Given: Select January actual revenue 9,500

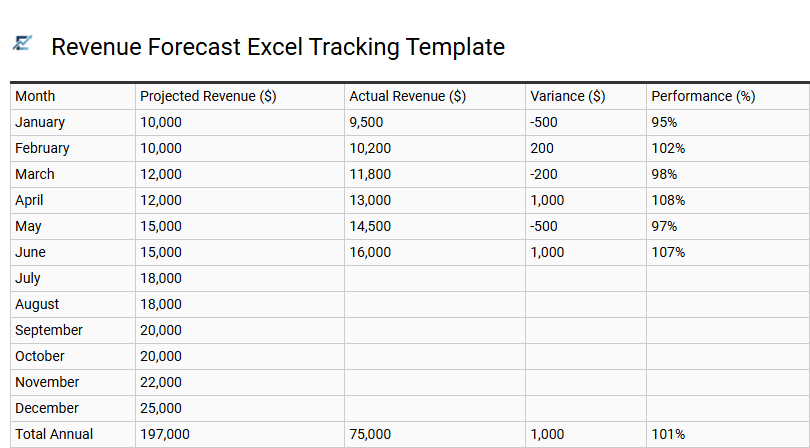Looking at the screenshot, I should click(366, 122).
